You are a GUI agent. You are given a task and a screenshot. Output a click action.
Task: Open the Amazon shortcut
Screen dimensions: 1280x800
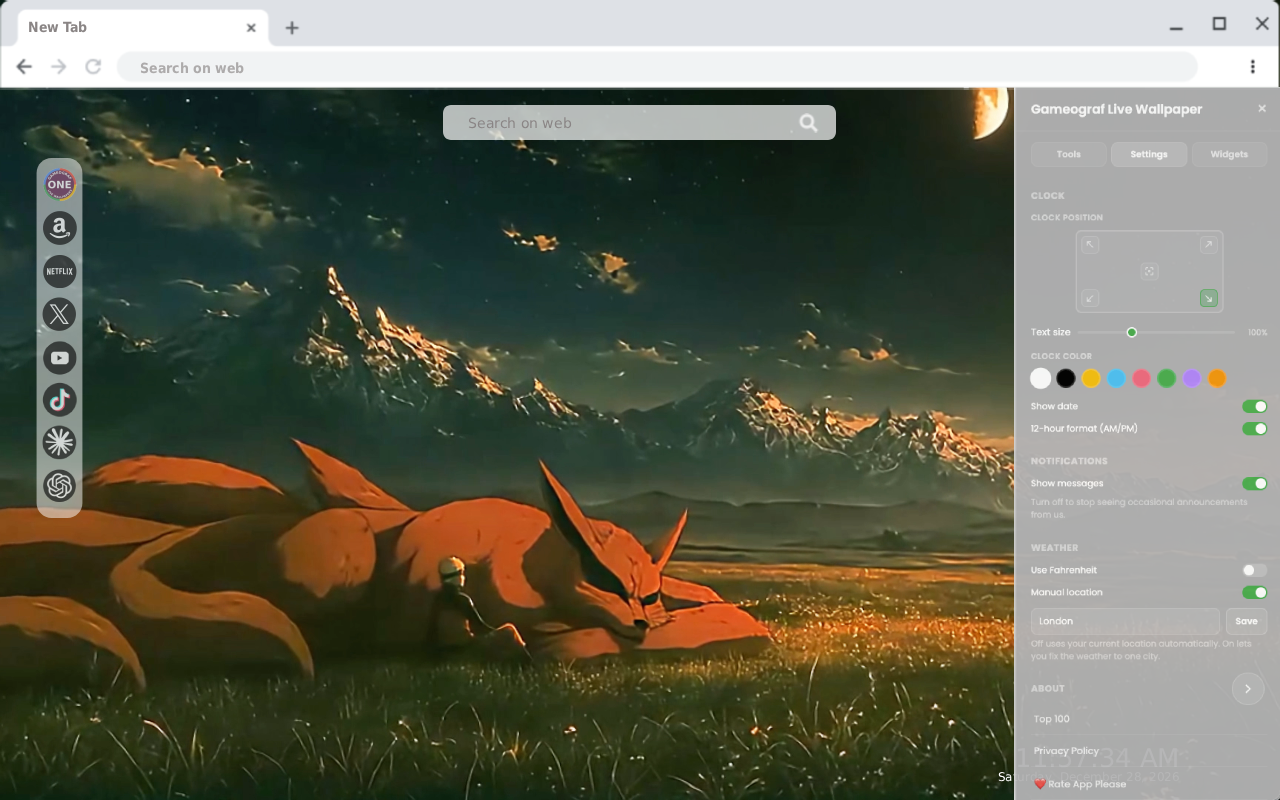tap(60, 228)
